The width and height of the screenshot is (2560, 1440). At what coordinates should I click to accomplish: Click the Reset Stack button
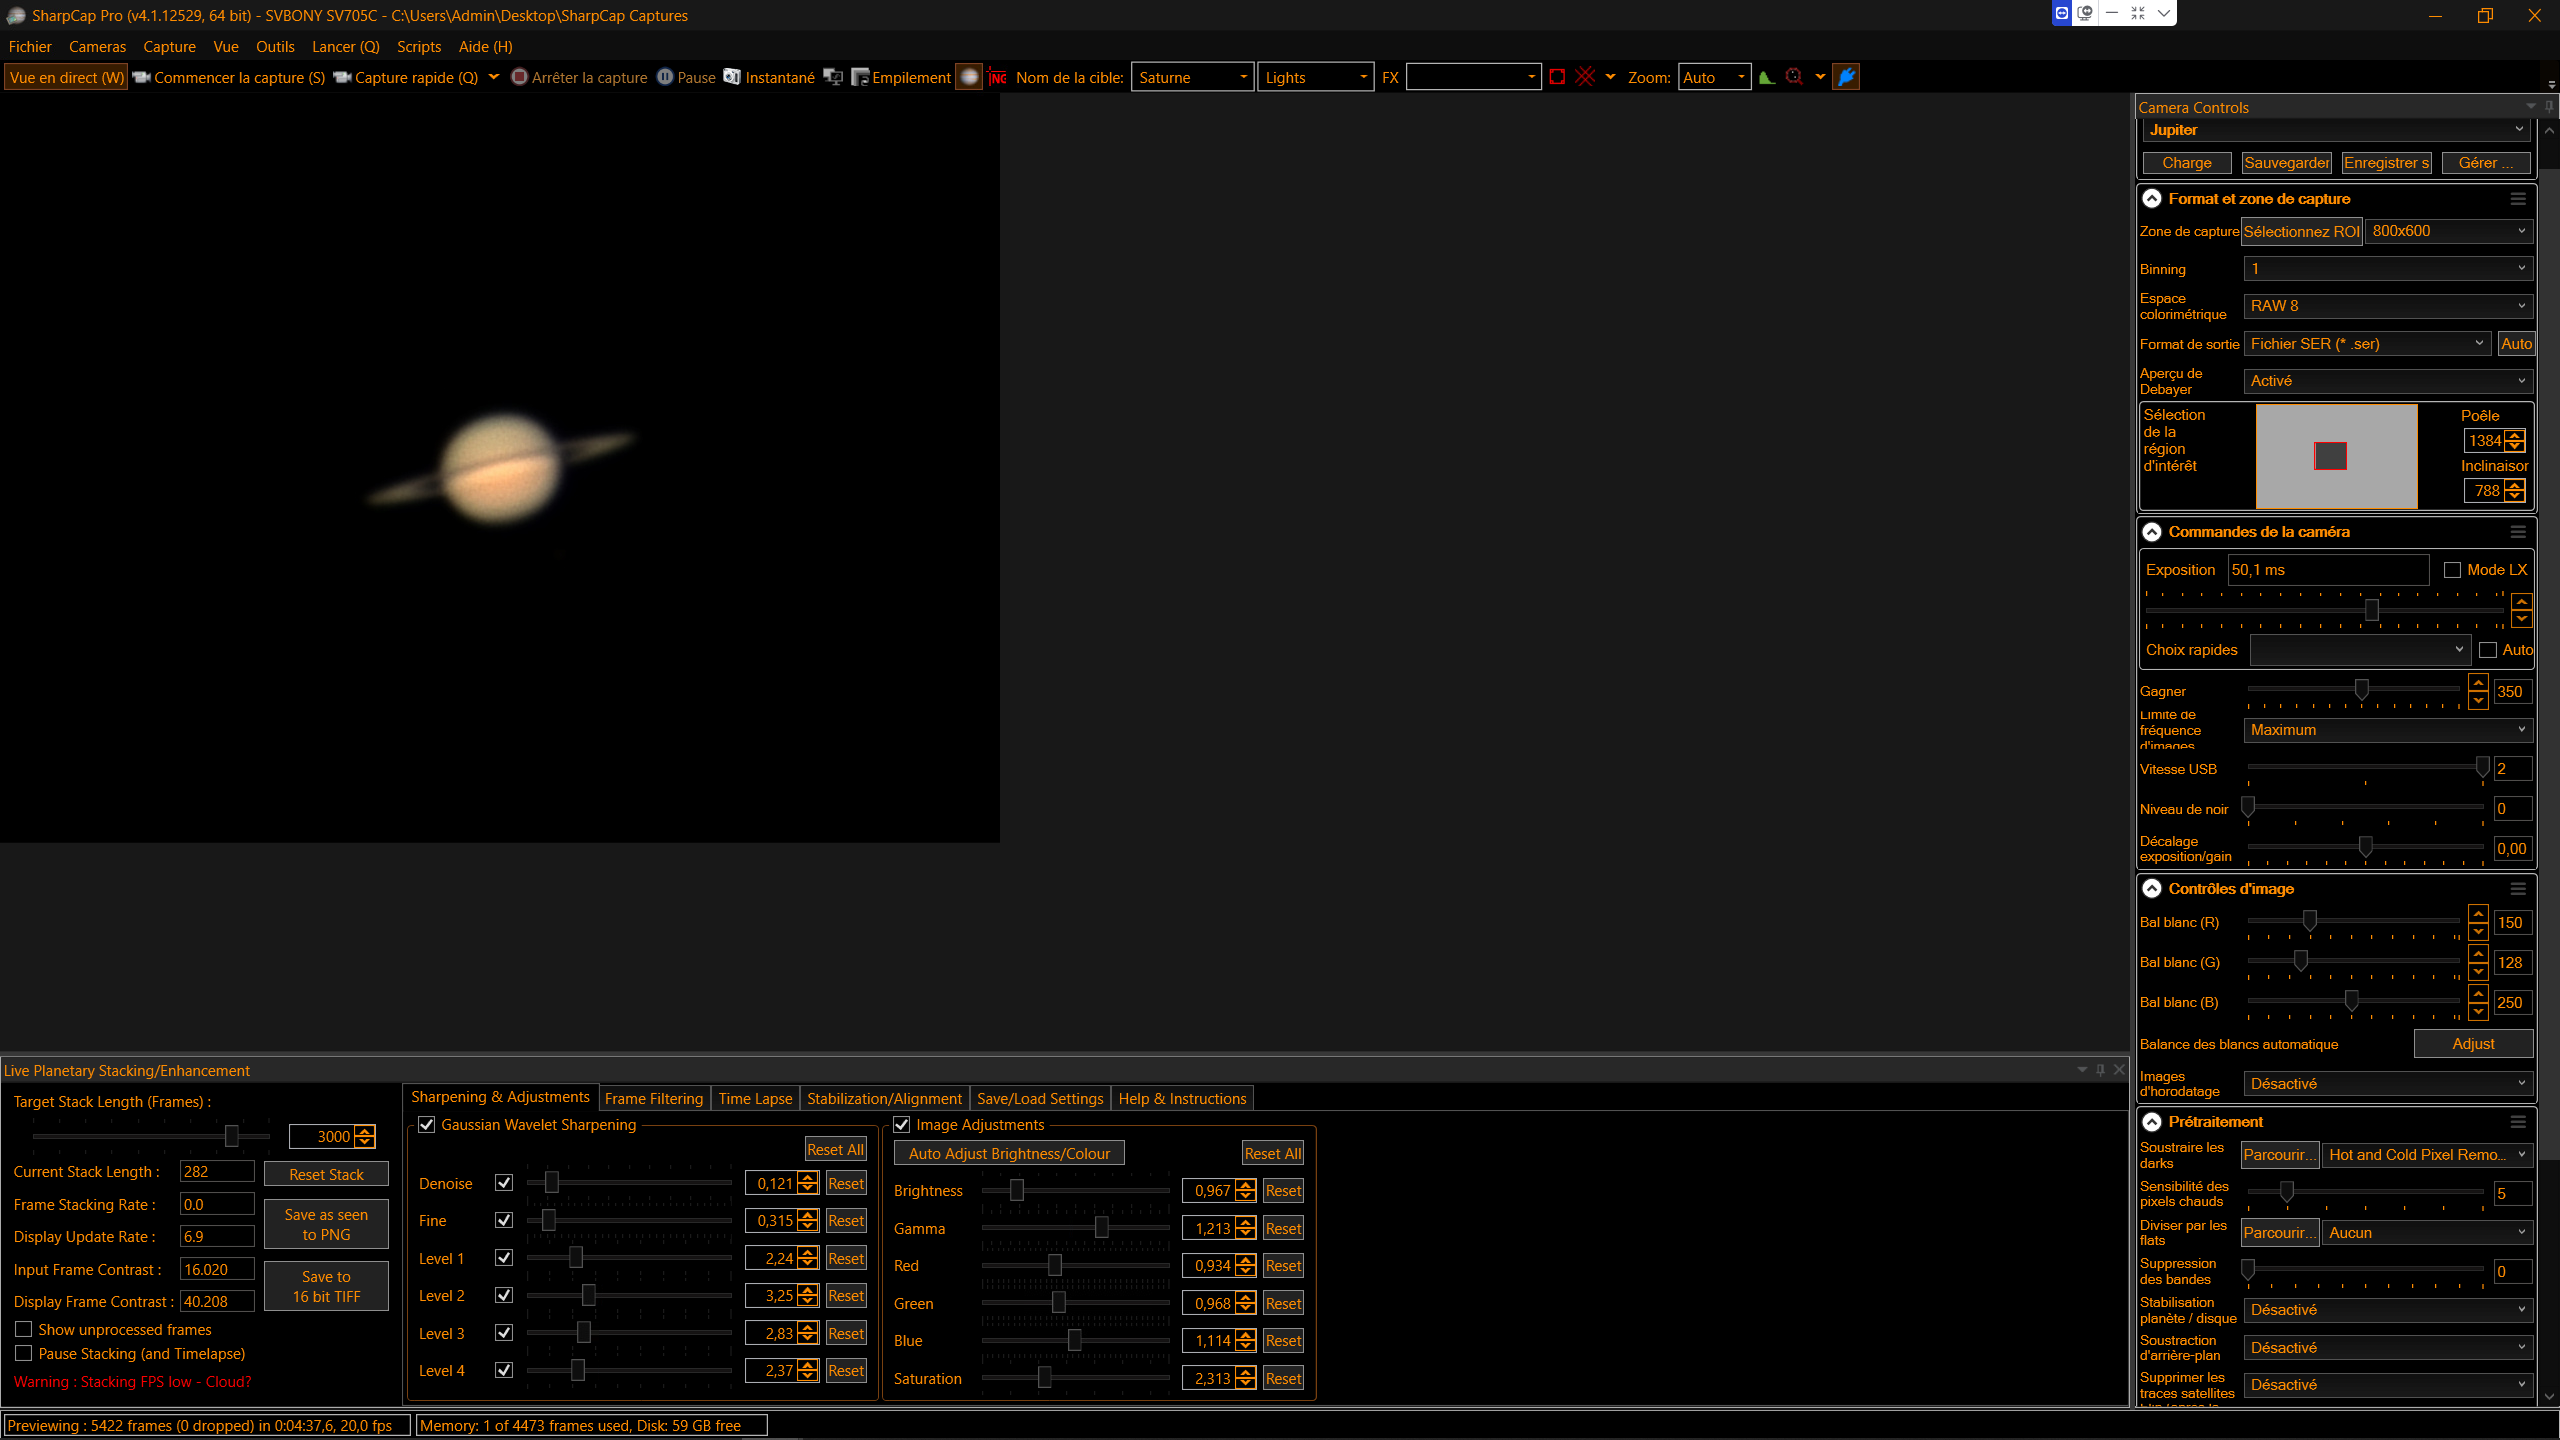pos(326,1174)
